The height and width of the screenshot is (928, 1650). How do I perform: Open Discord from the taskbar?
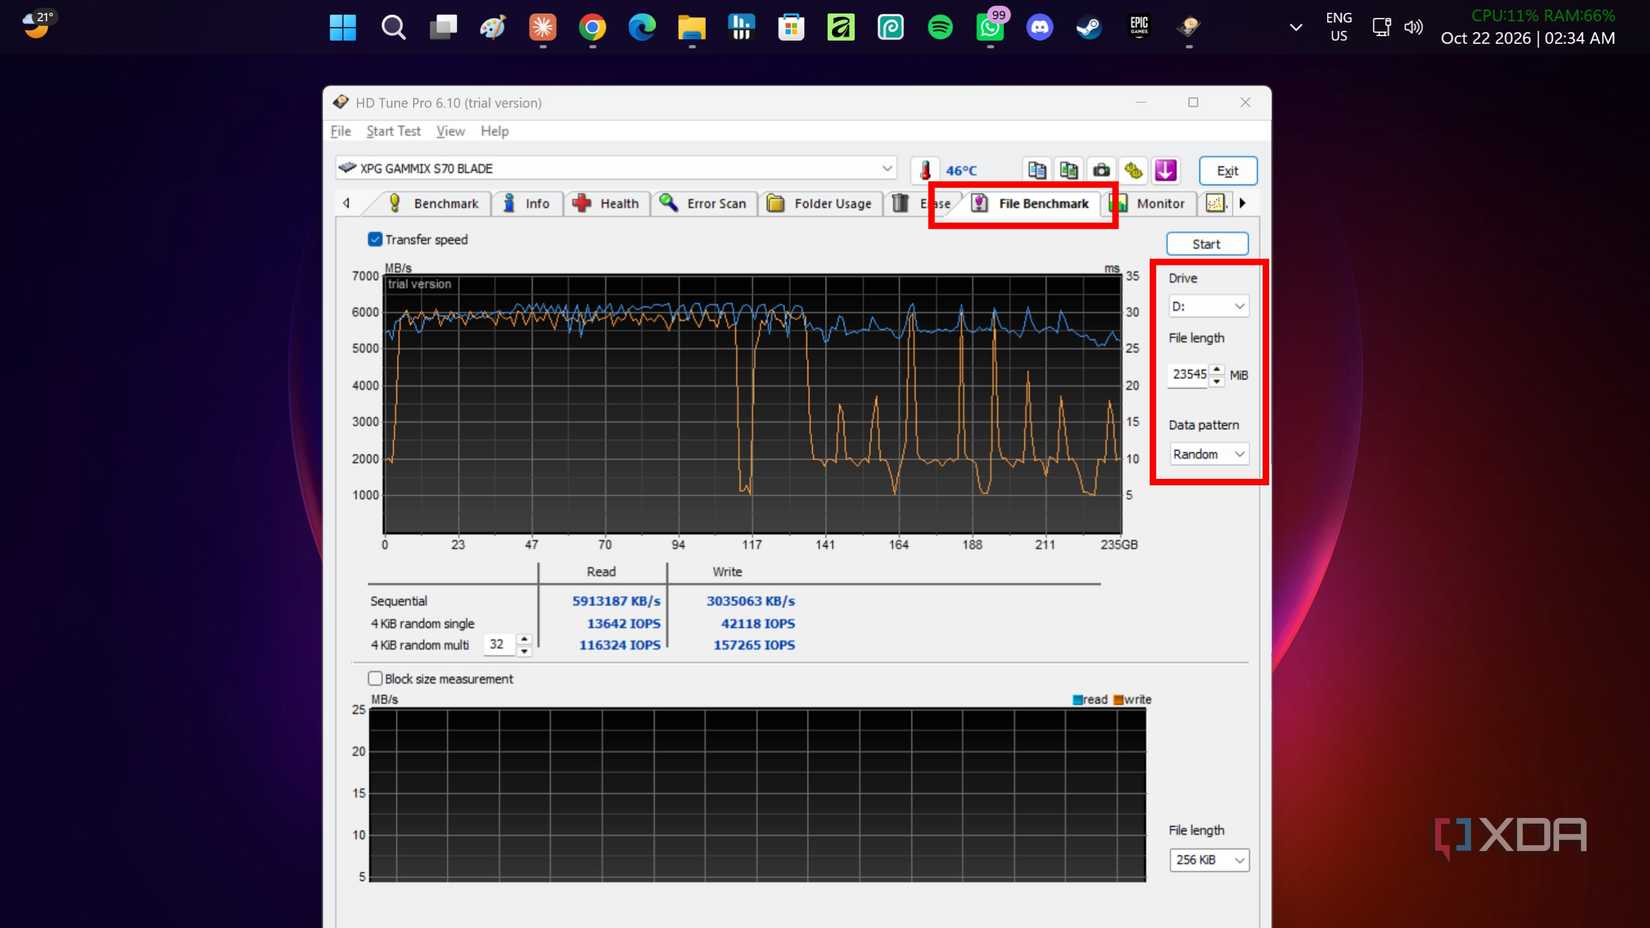[1040, 27]
